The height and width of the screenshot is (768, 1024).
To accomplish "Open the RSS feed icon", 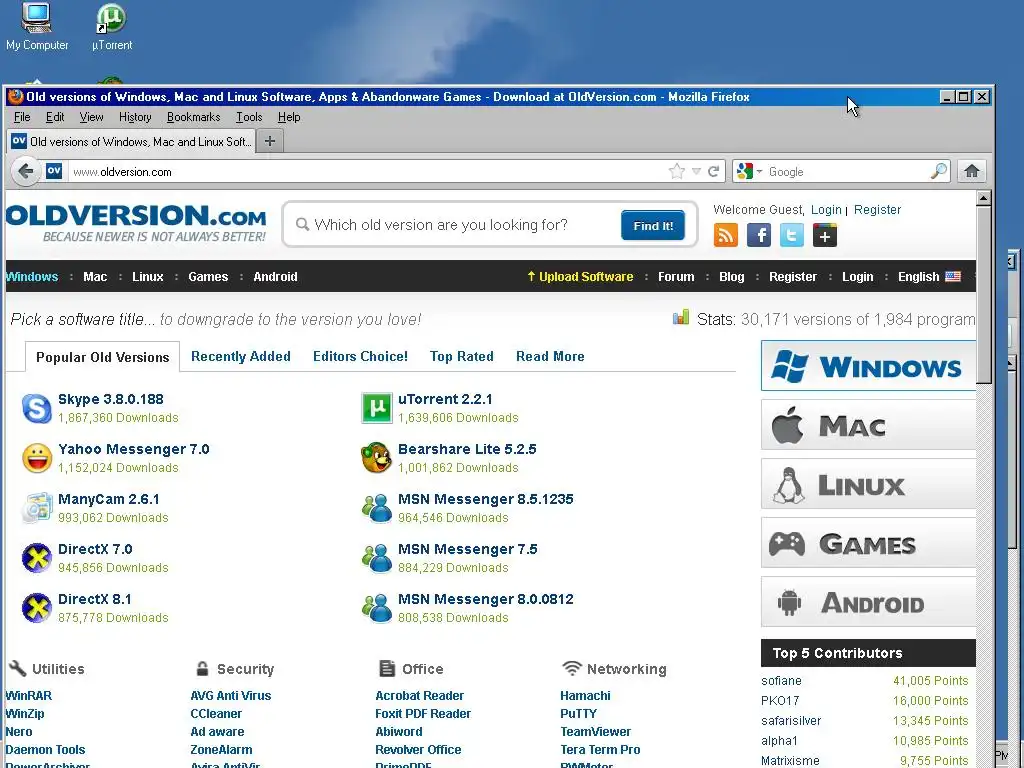I will 726,235.
